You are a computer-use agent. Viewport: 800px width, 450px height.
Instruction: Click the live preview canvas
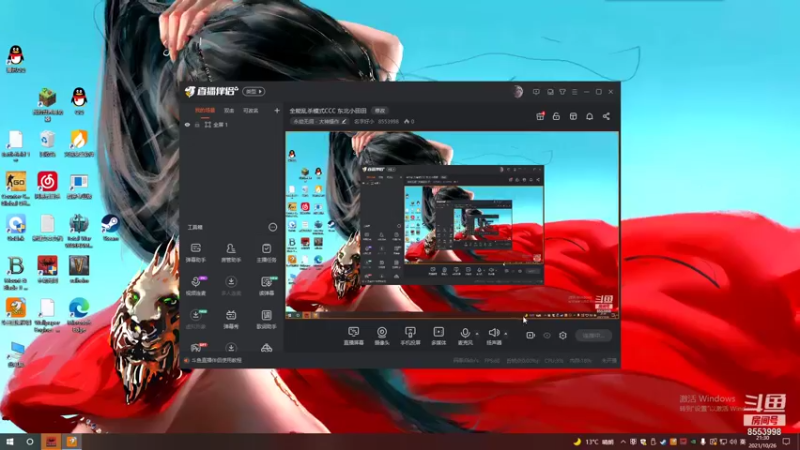click(x=452, y=225)
